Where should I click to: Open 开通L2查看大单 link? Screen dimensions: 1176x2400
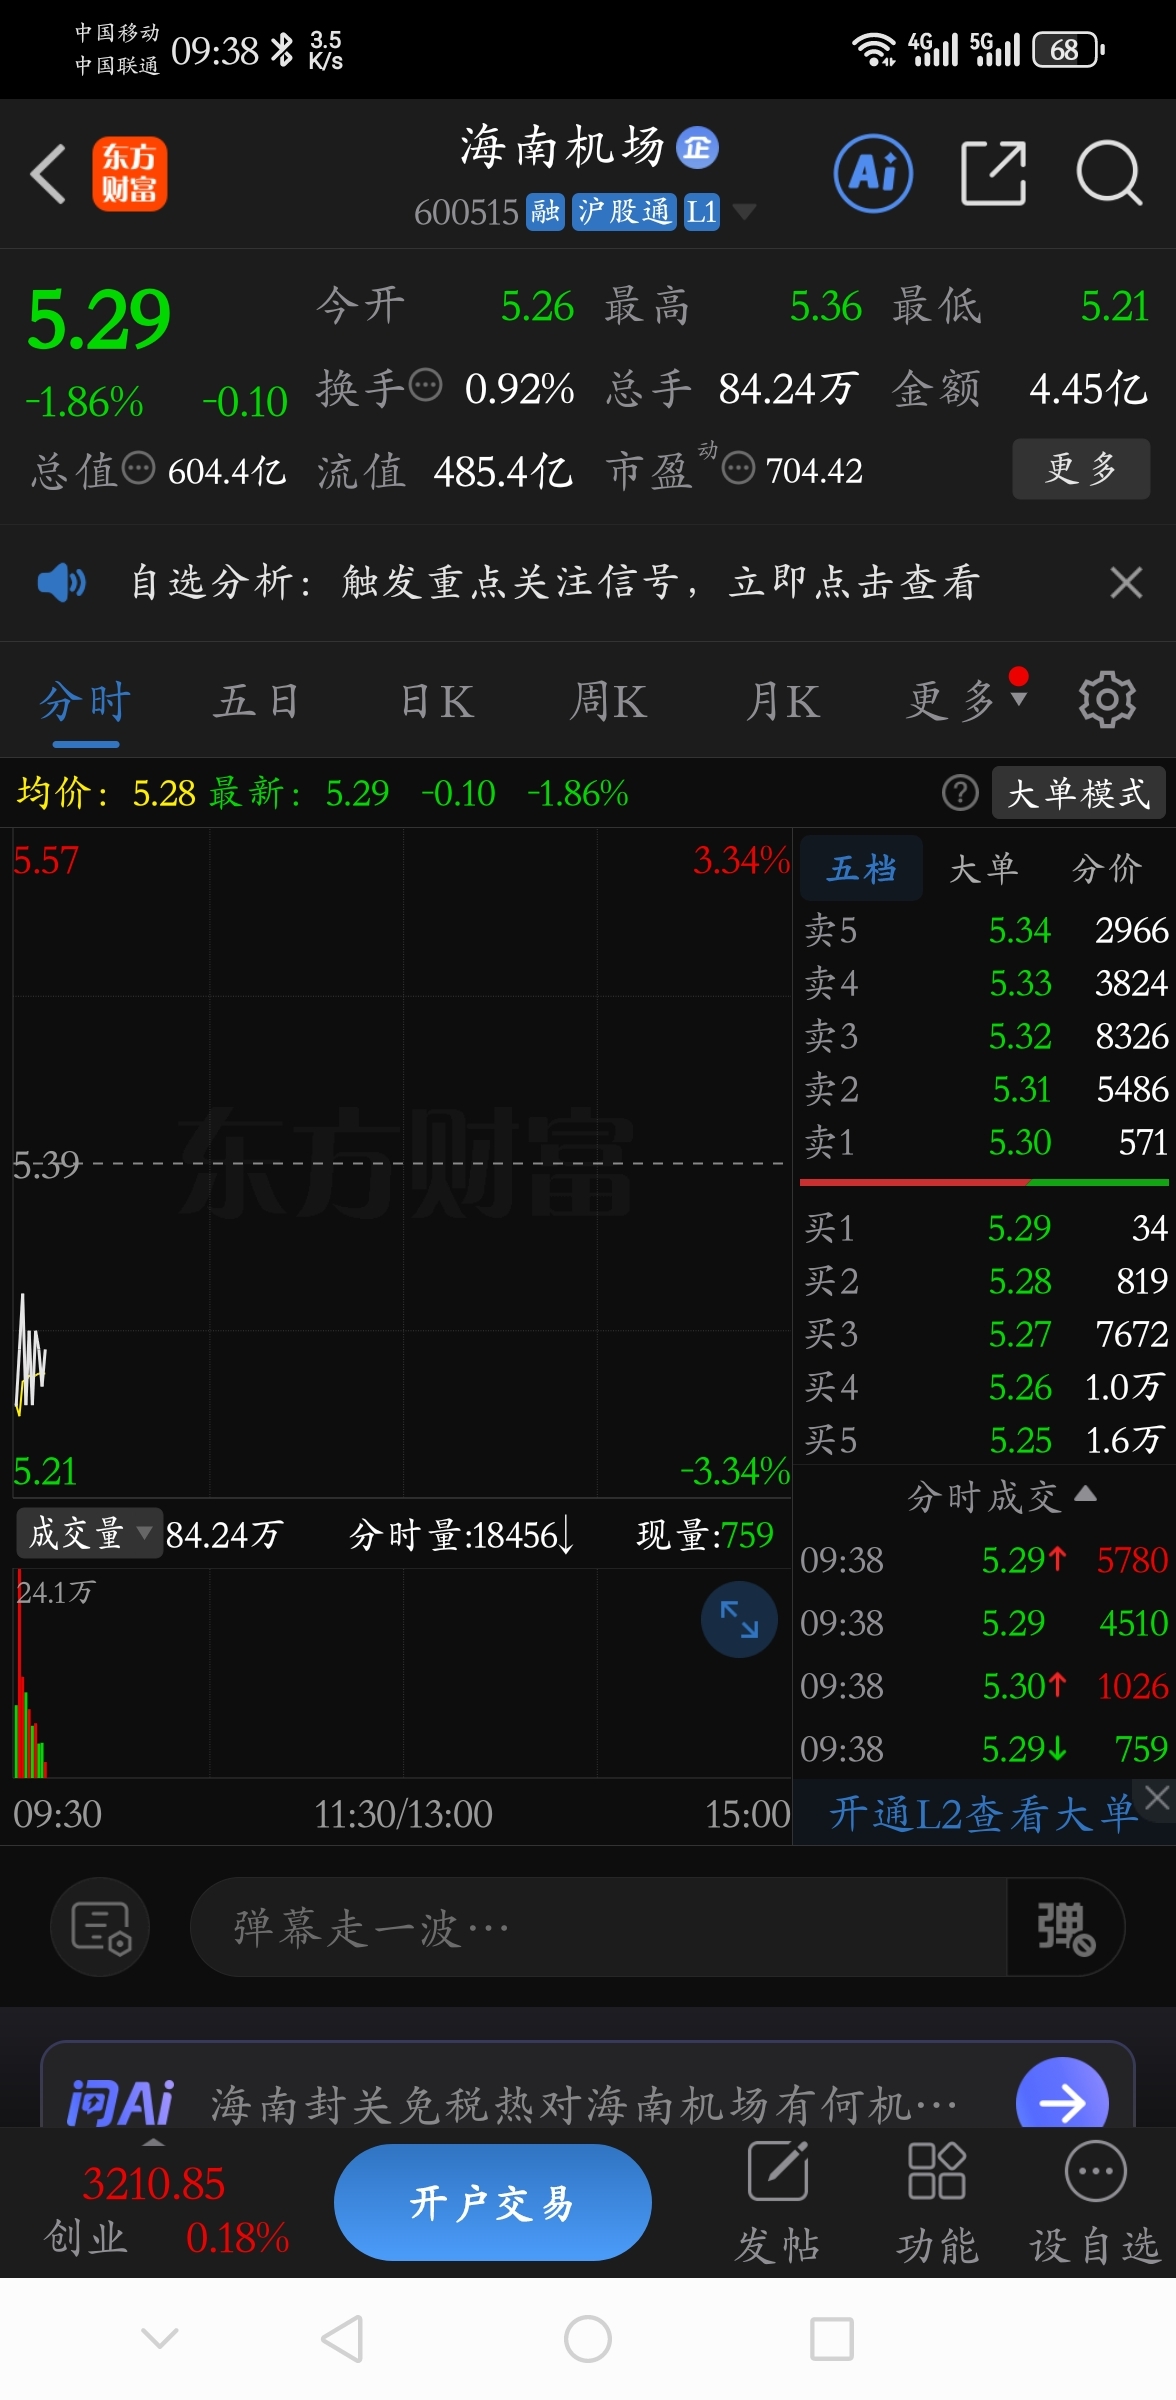(x=983, y=1812)
